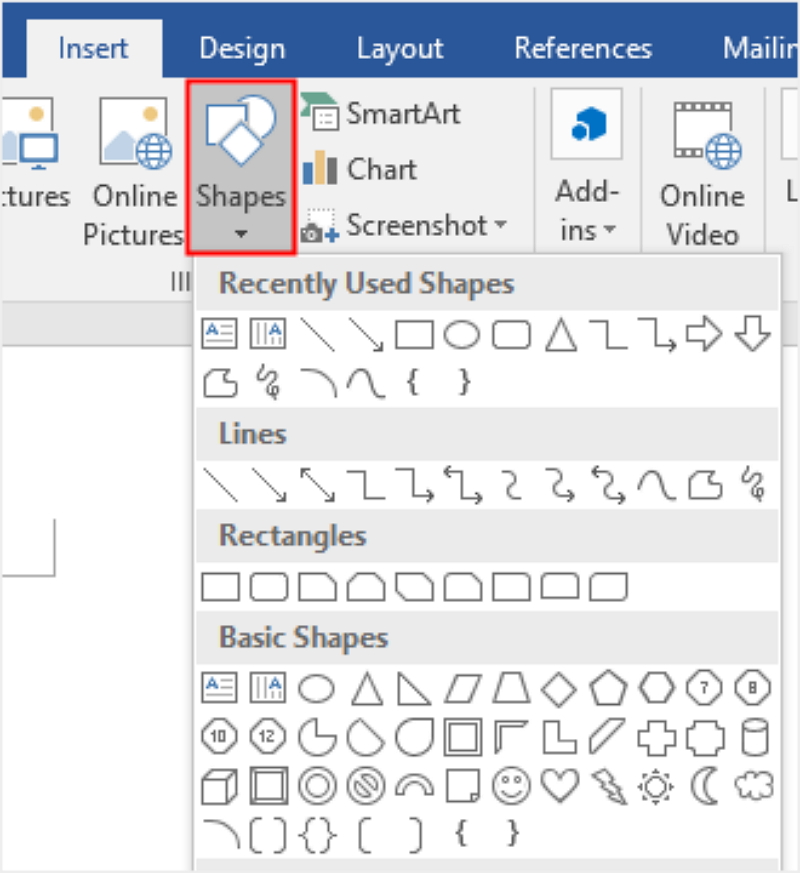Image resolution: width=800 pixels, height=873 pixels.
Task: Switch to the Design tab
Action: 241,48
